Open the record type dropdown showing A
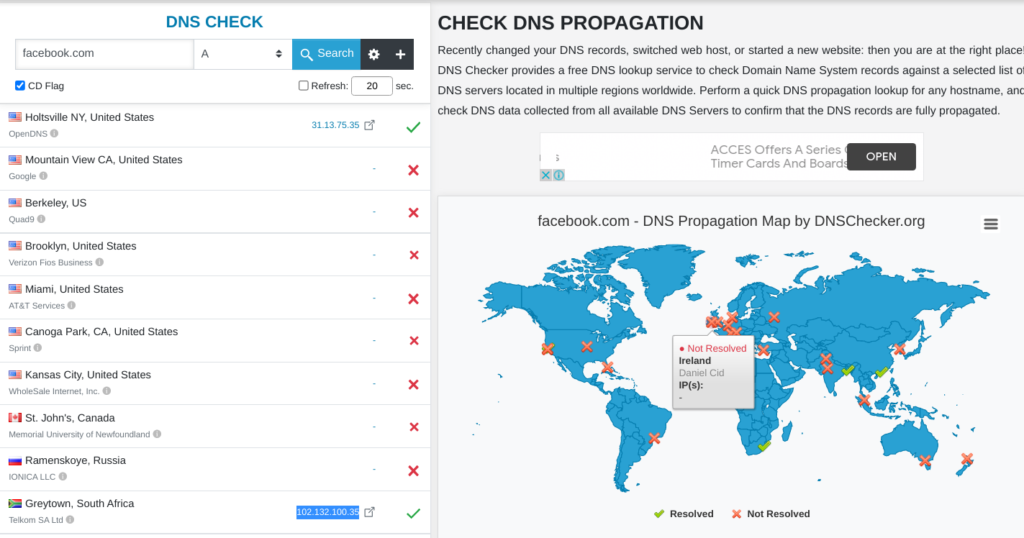 (x=242, y=54)
